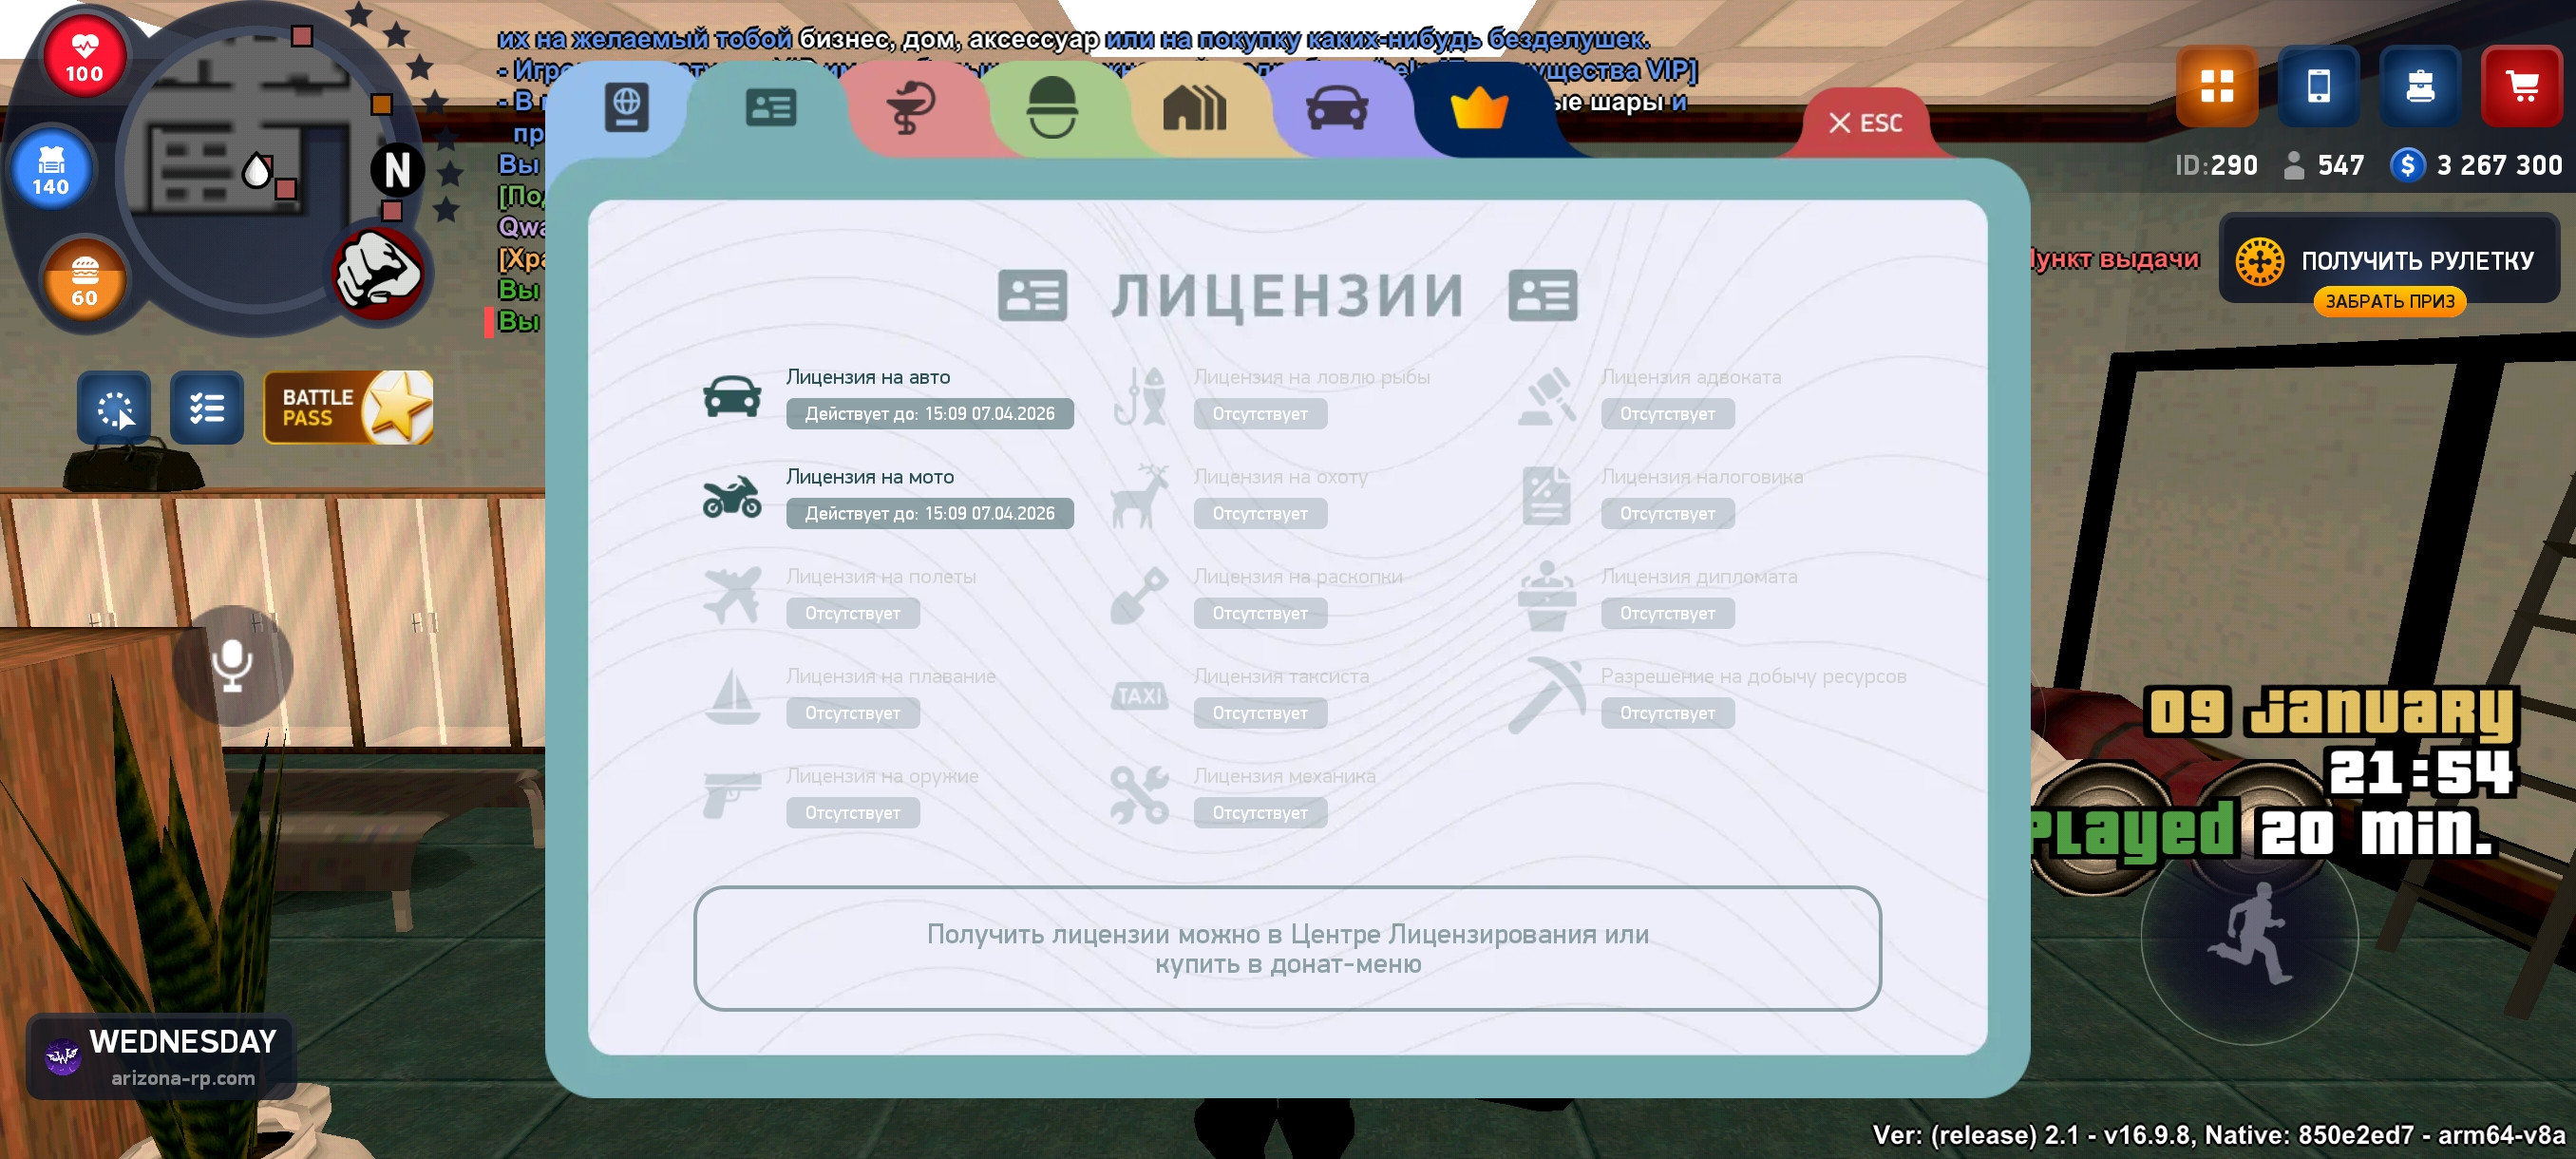This screenshot has width=2576, height=1159.
Task: Open the house property tab
Action: 1194,108
